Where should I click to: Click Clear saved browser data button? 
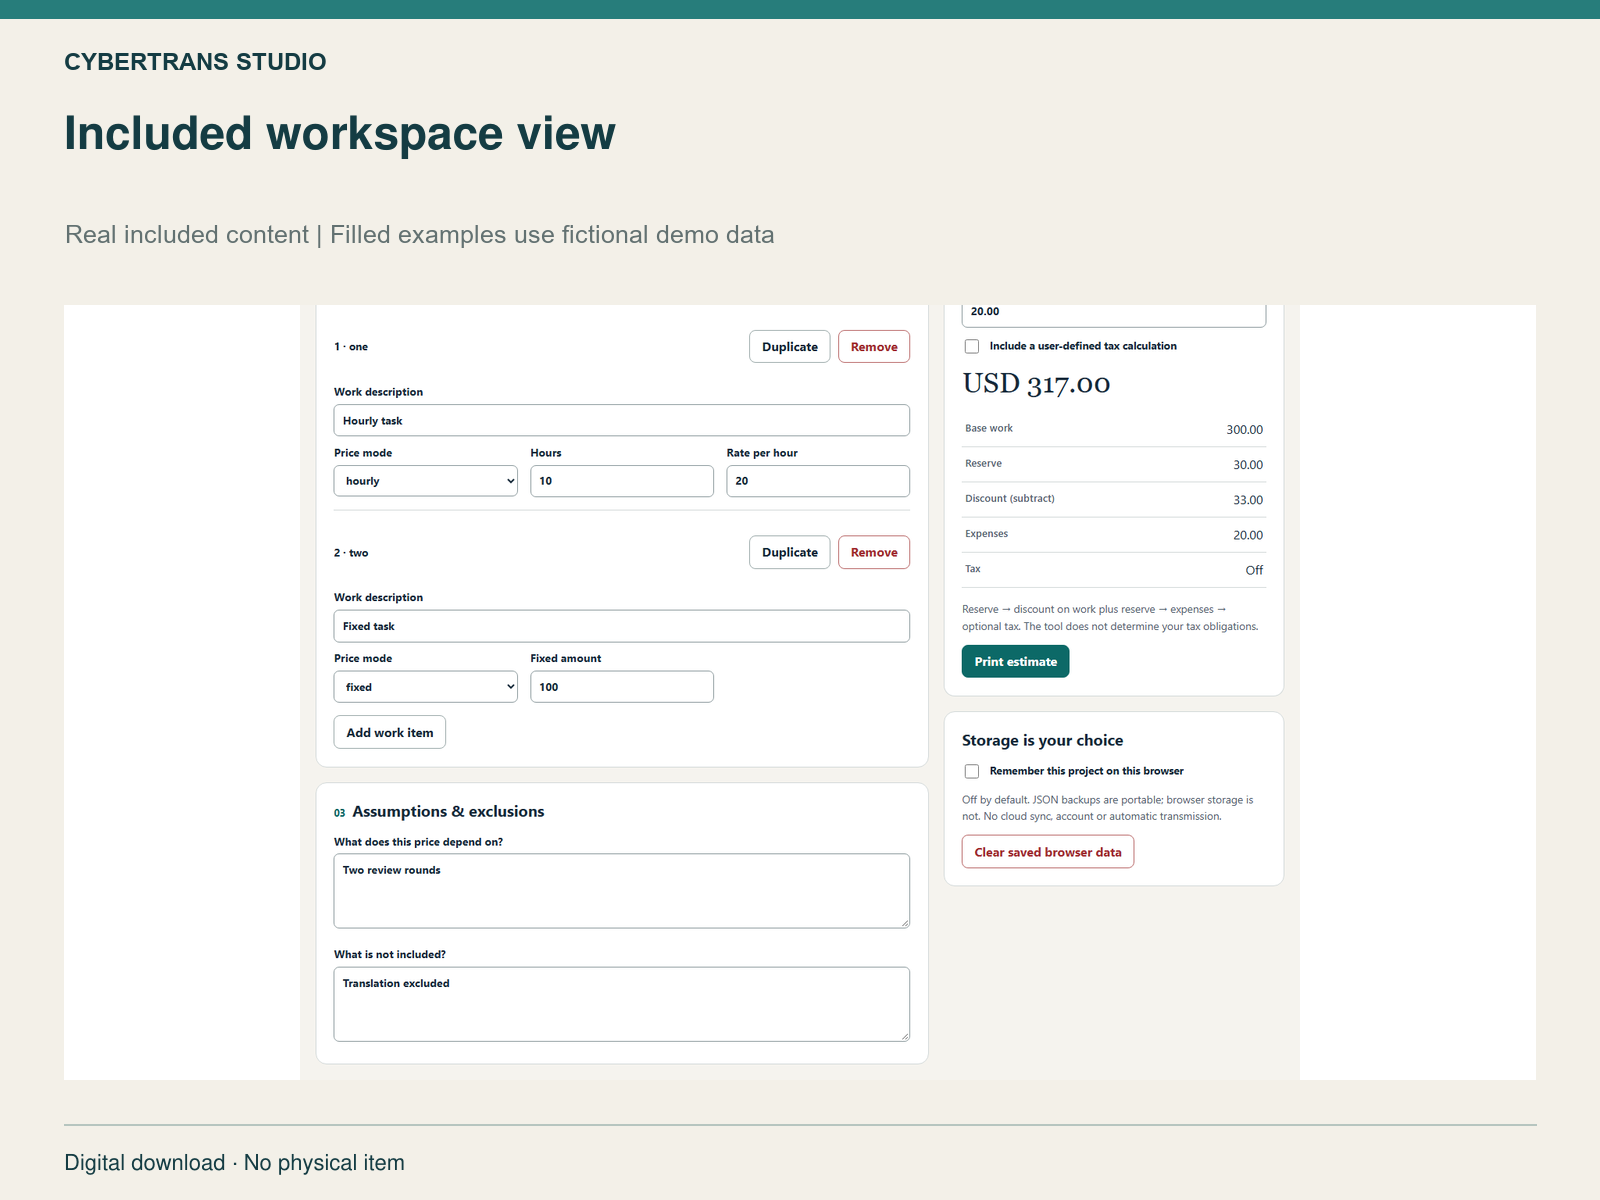(1048, 852)
